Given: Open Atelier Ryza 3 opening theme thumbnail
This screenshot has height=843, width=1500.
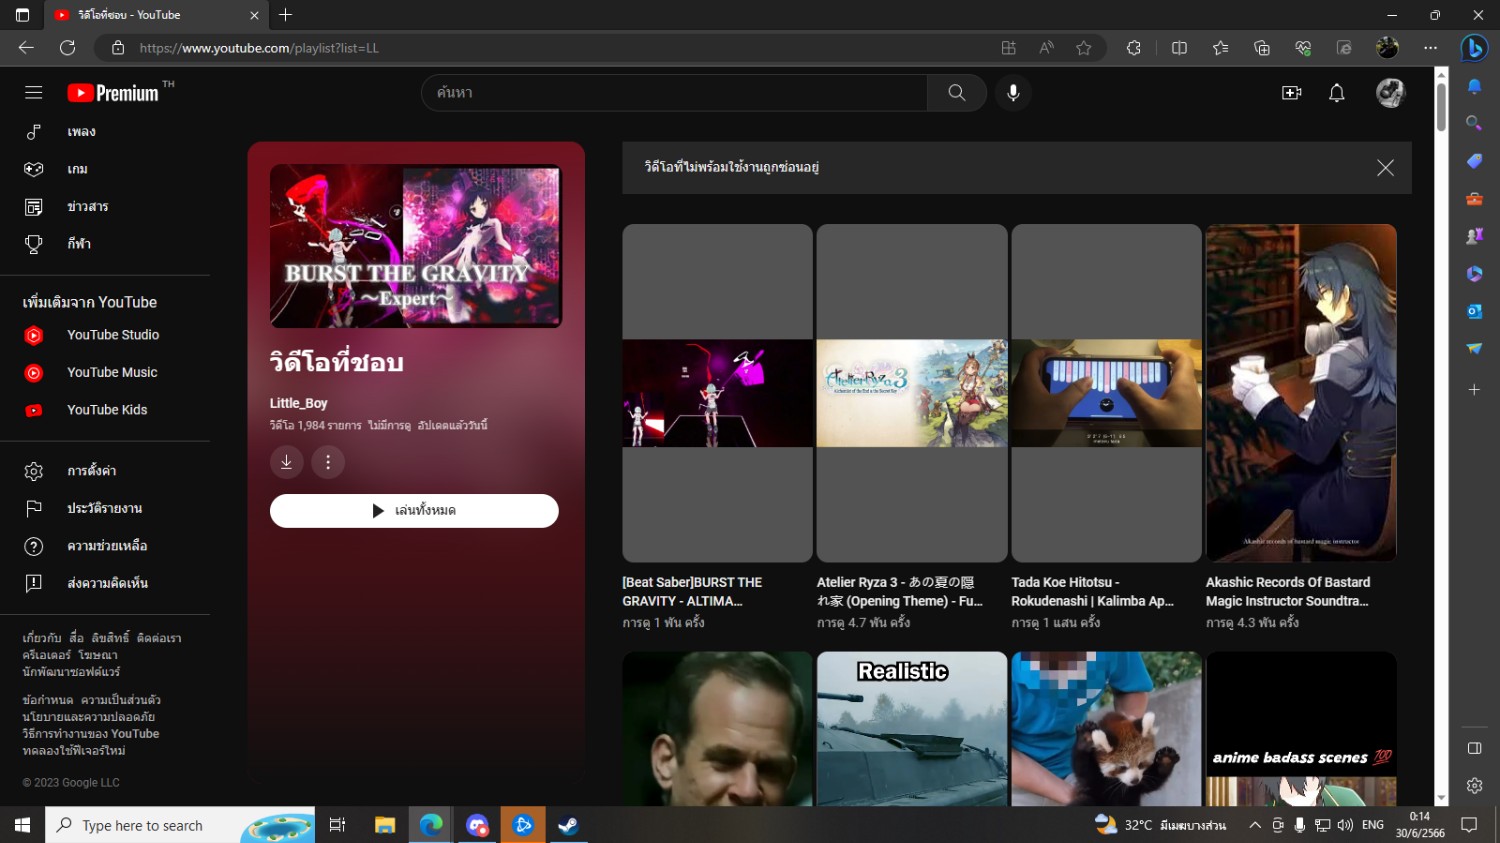Looking at the screenshot, I should click(x=912, y=393).
